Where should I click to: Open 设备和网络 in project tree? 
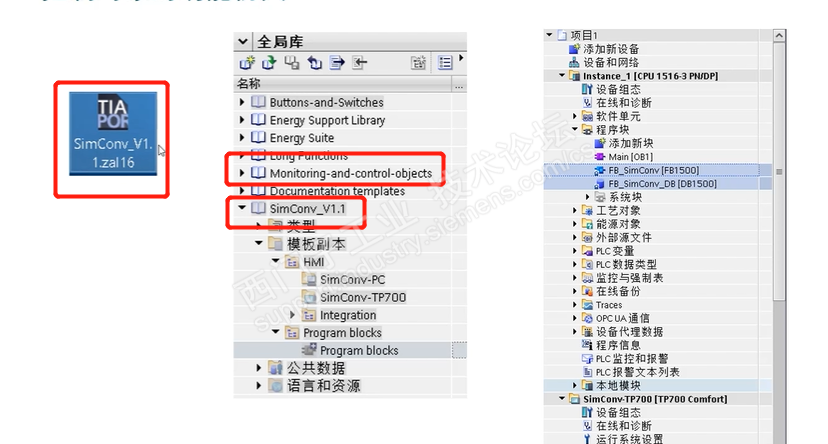coord(611,62)
